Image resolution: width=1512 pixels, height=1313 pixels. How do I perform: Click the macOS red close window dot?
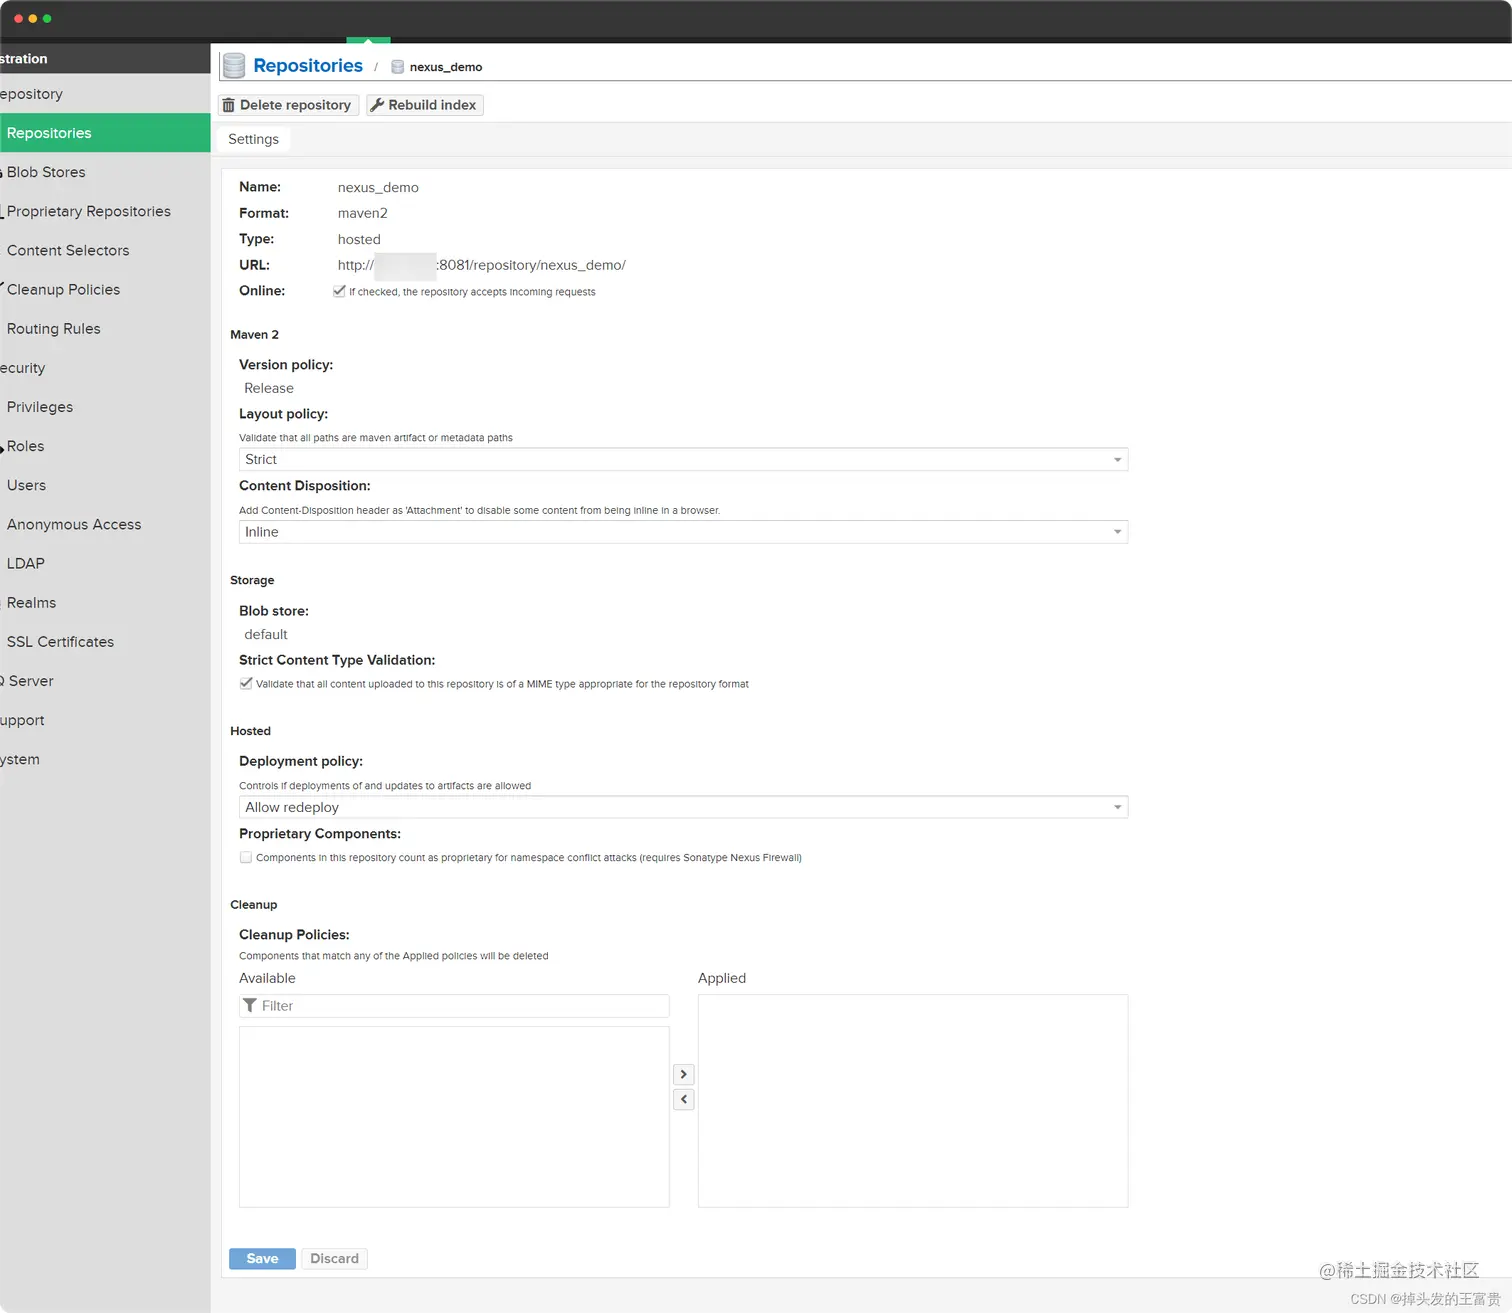[18, 19]
